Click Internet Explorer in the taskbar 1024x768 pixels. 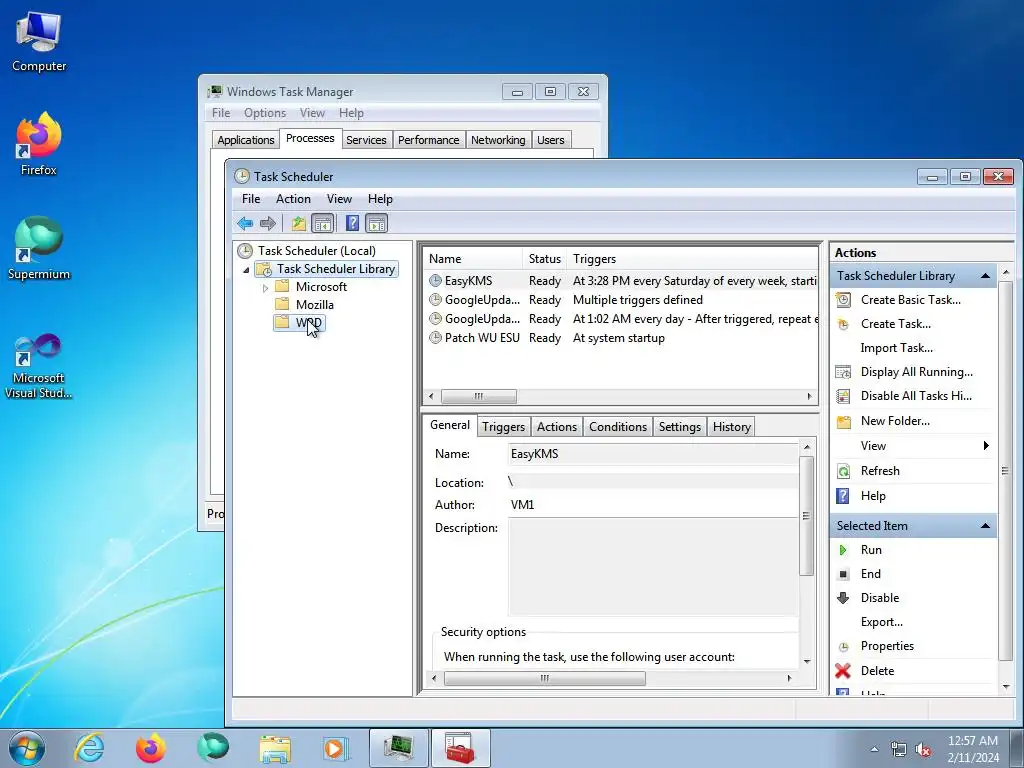coord(89,748)
